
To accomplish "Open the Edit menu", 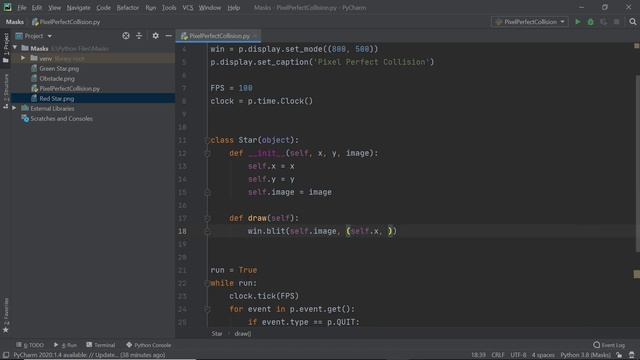I will 37,7.
